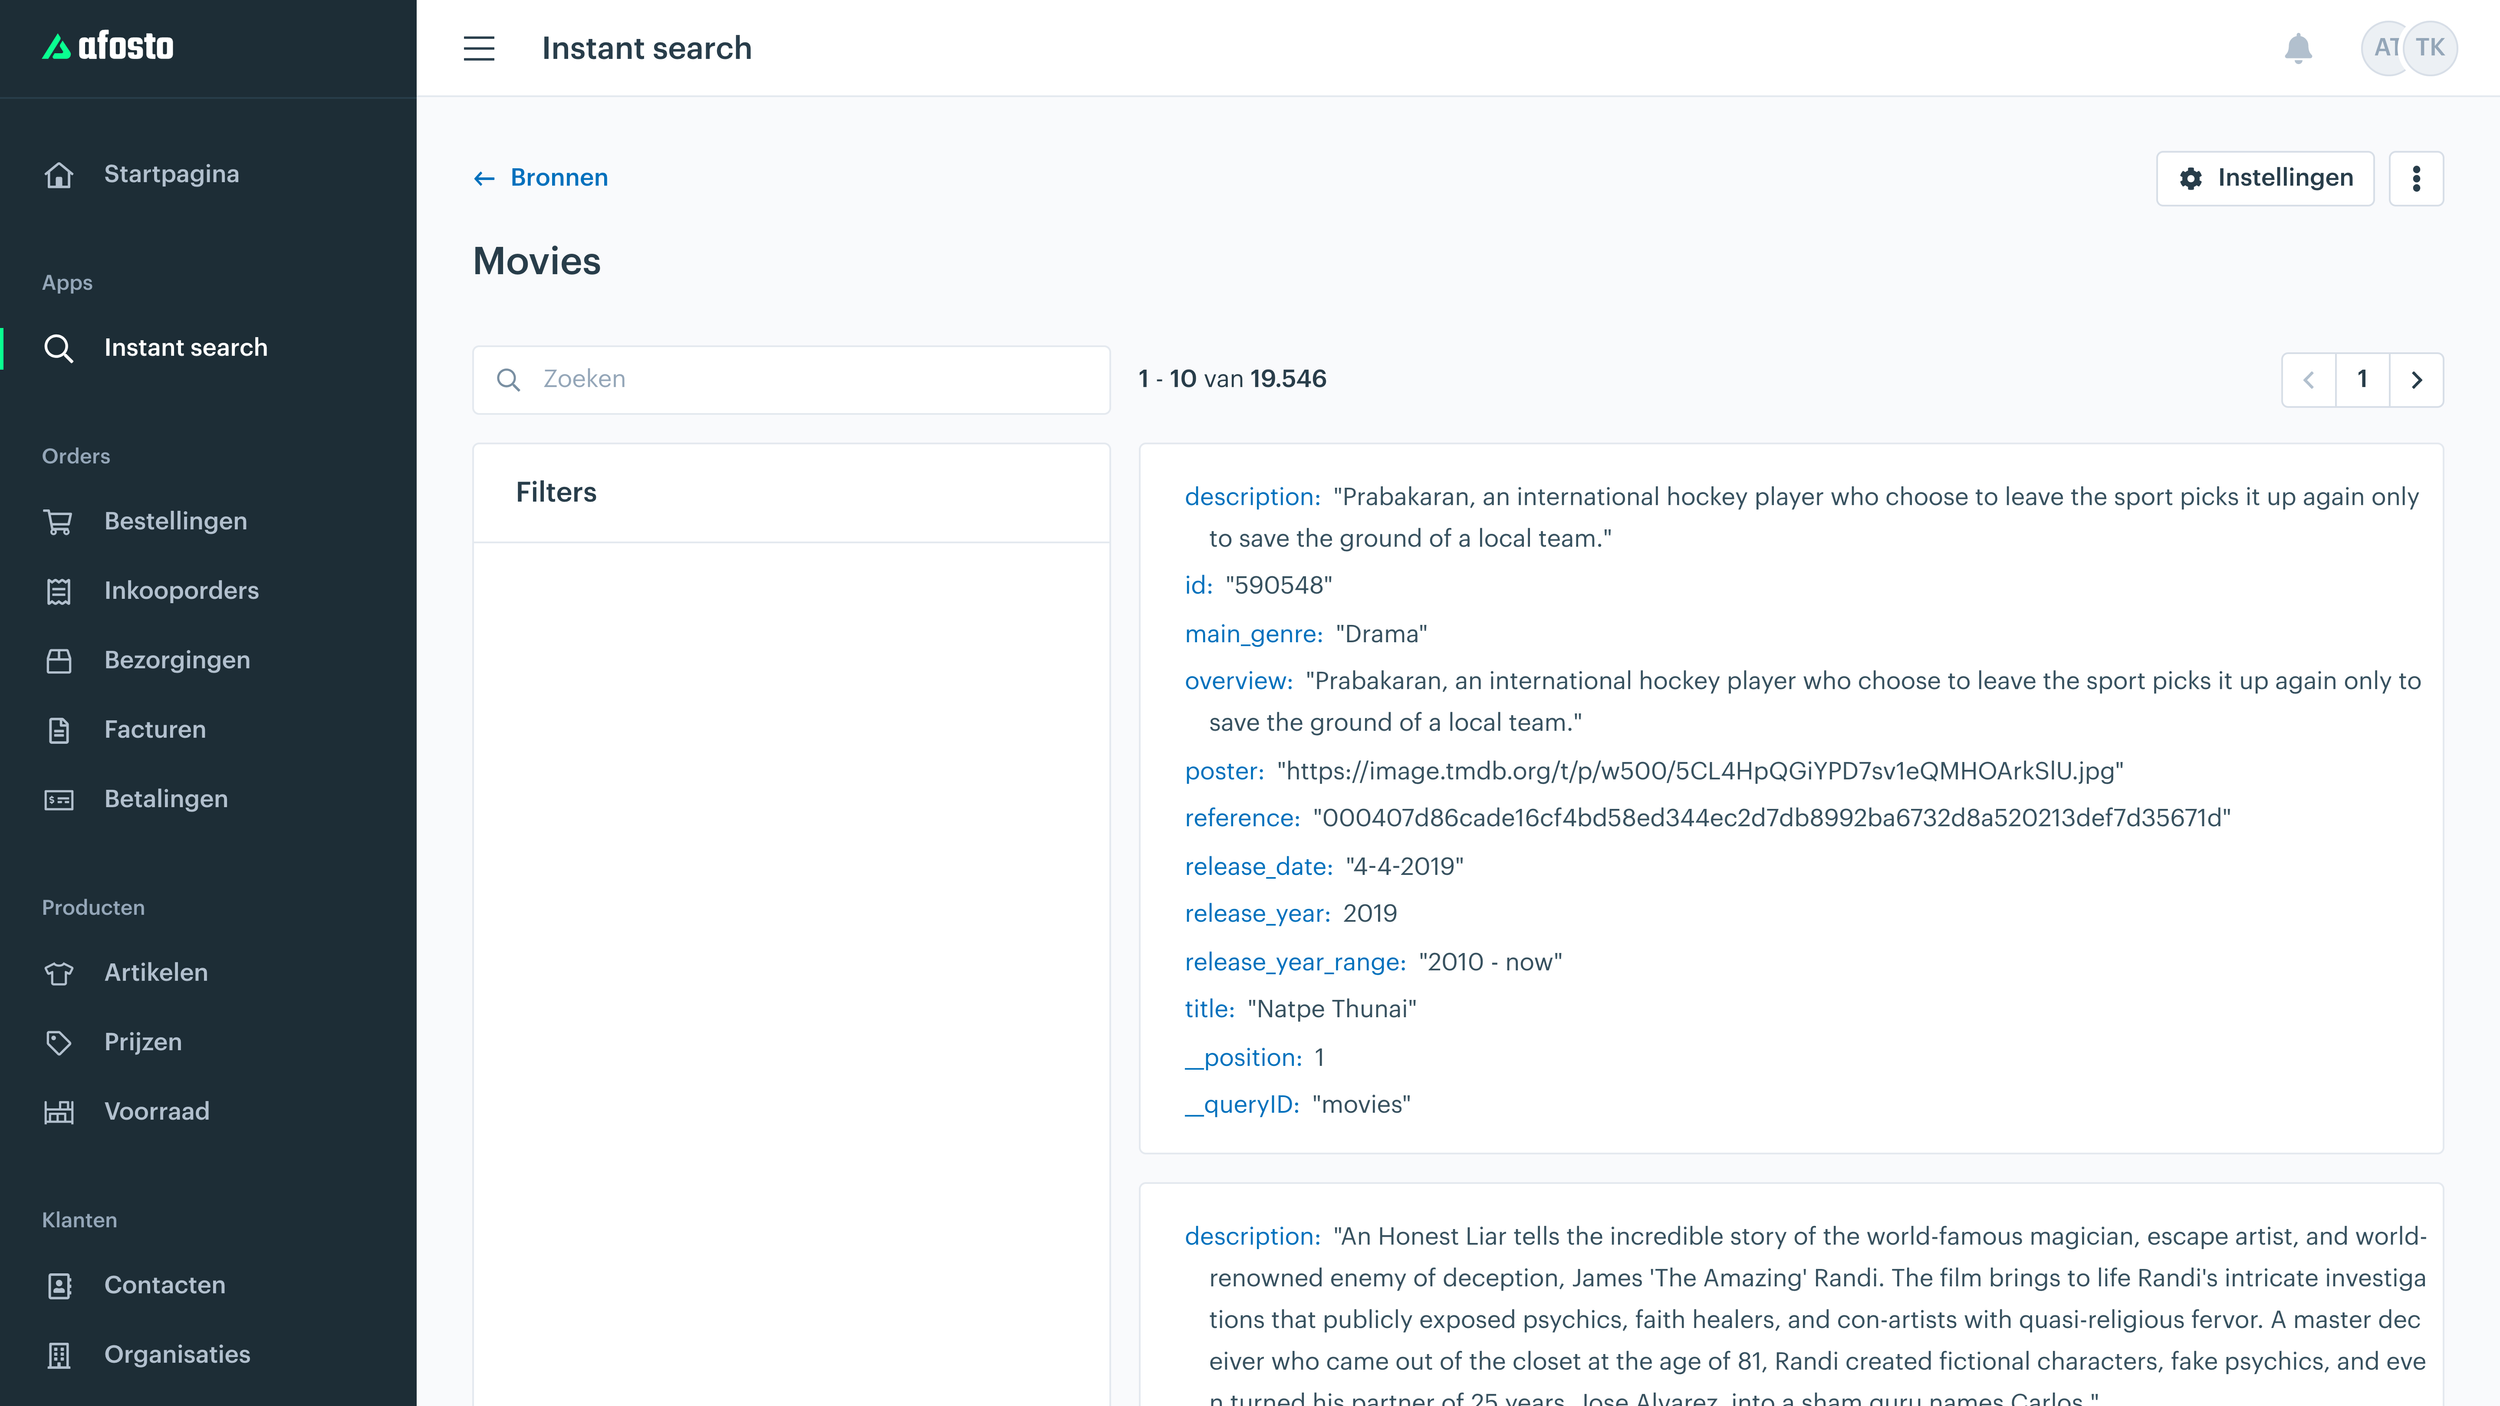Go to previous results page
The width and height of the screenshot is (2500, 1406).
[2309, 380]
